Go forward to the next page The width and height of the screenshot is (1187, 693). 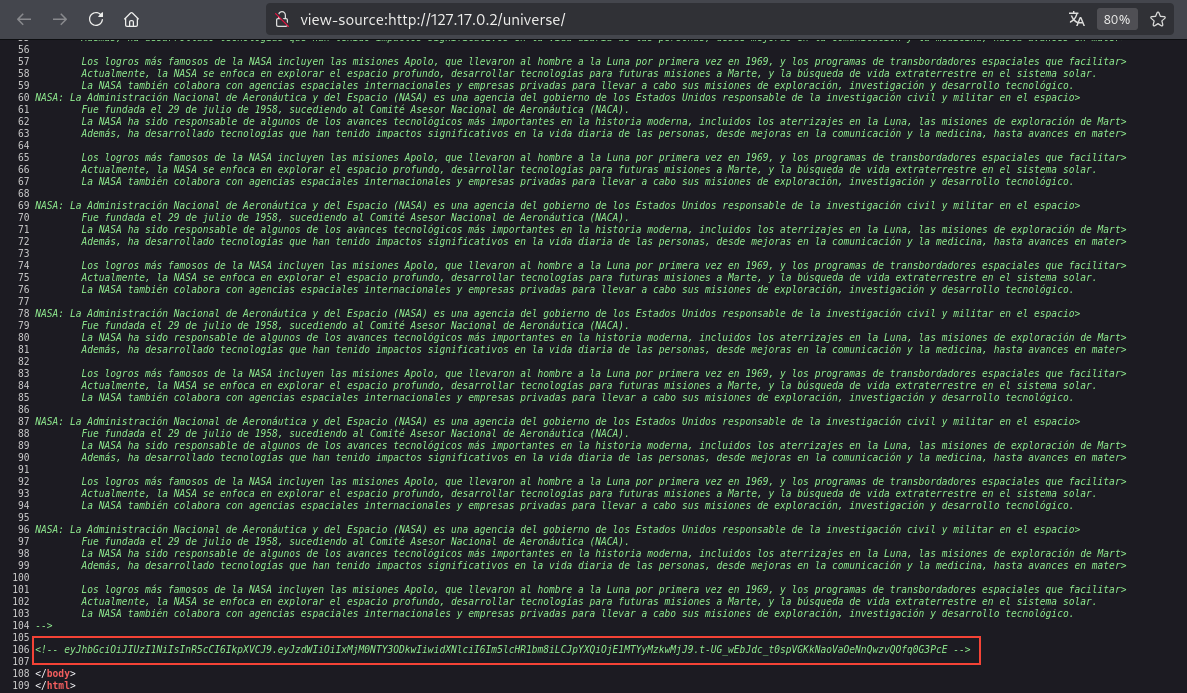[x=60, y=20]
